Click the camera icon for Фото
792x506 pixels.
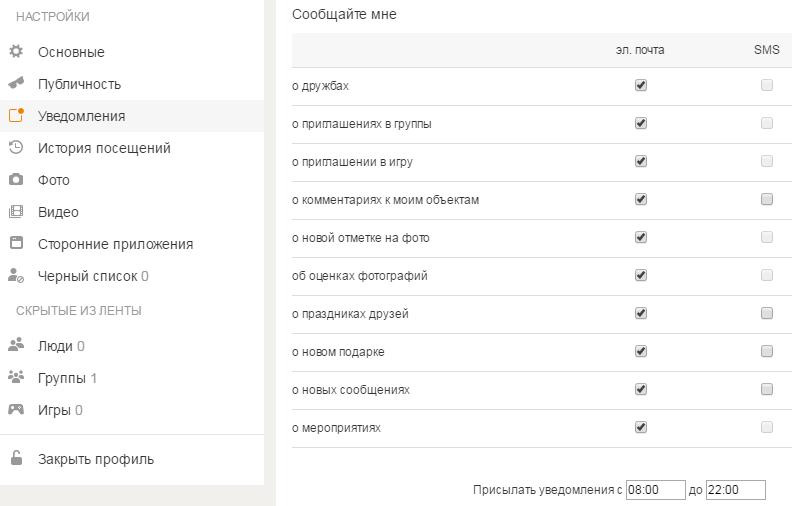pos(16,179)
